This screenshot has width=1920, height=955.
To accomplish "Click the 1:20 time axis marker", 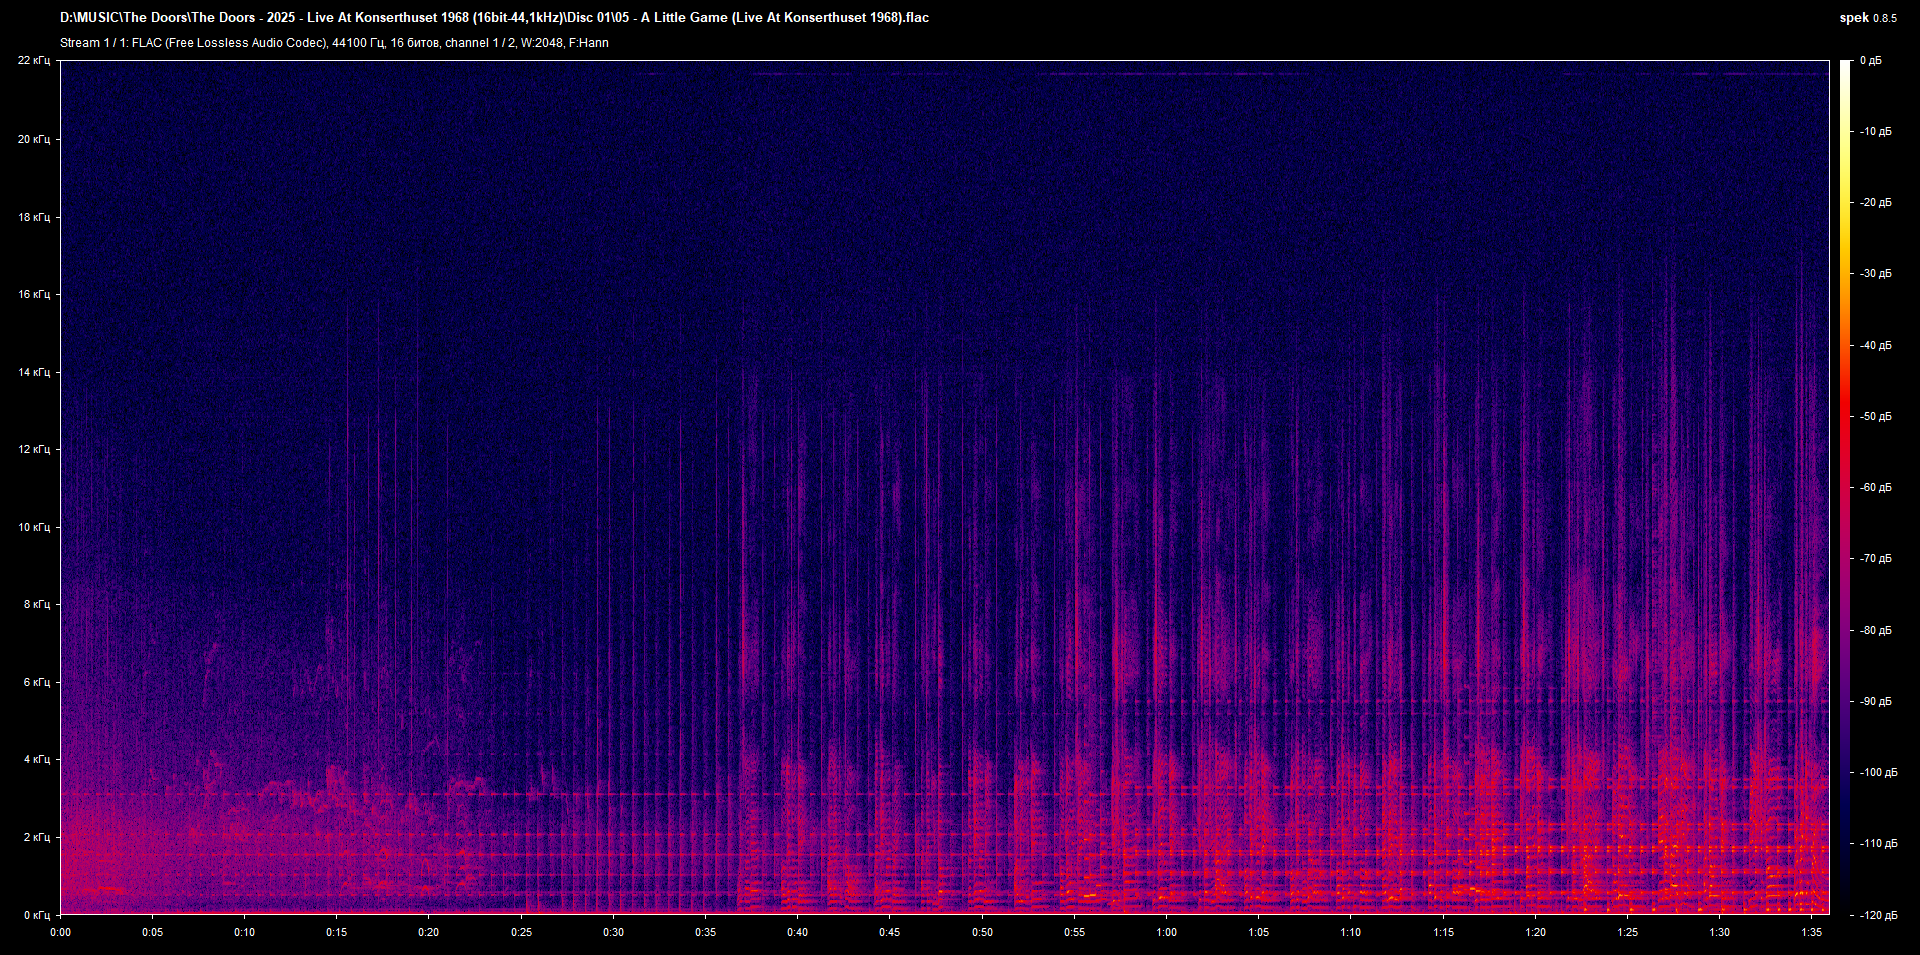I will [1535, 932].
